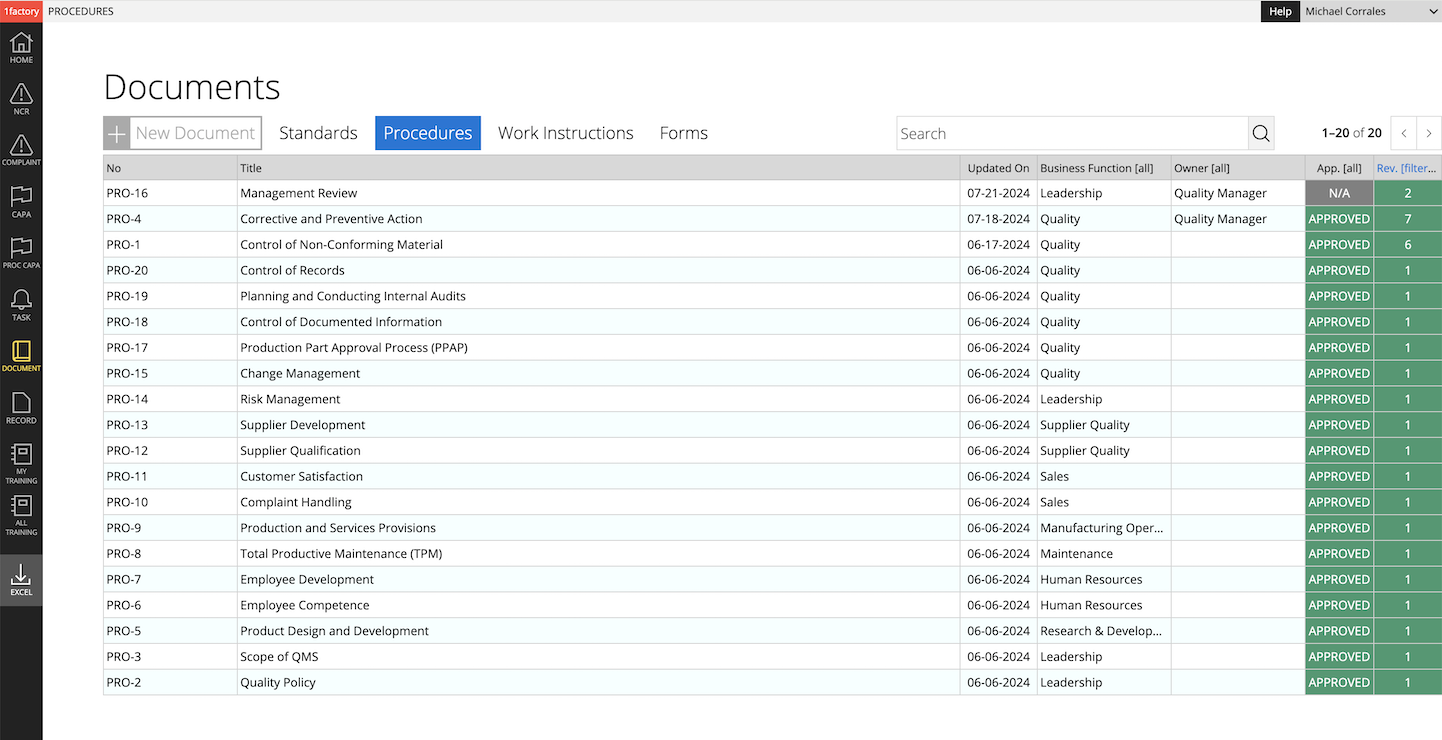
Task: Select the Procedures tab
Action: click(x=428, y=133)
